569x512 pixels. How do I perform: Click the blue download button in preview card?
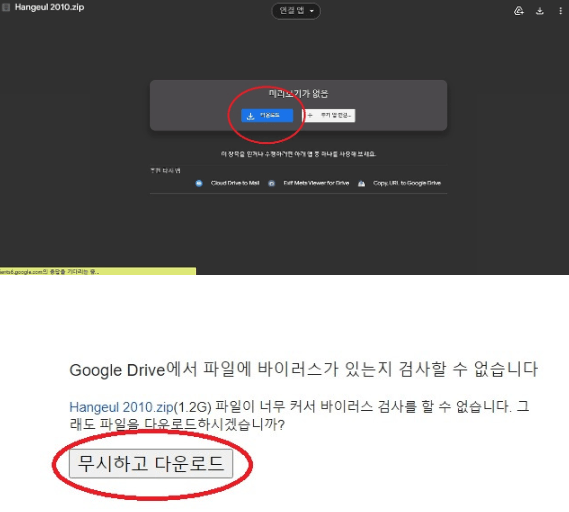(267, 115)
